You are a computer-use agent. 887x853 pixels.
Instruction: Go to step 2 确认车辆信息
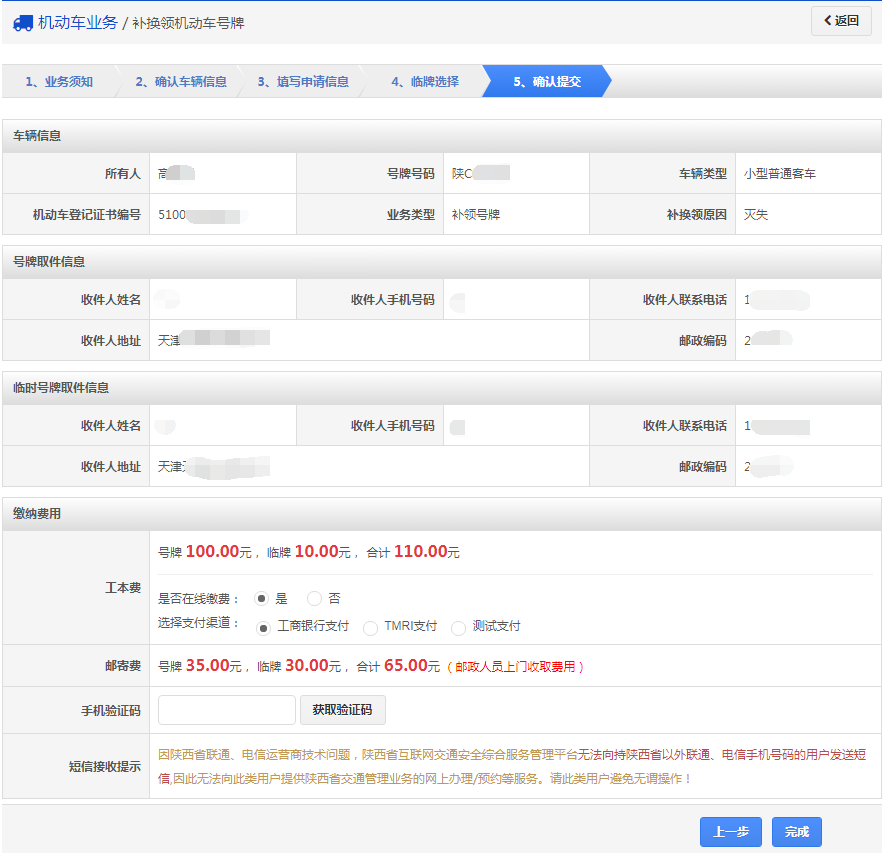[x=181, y=82]
